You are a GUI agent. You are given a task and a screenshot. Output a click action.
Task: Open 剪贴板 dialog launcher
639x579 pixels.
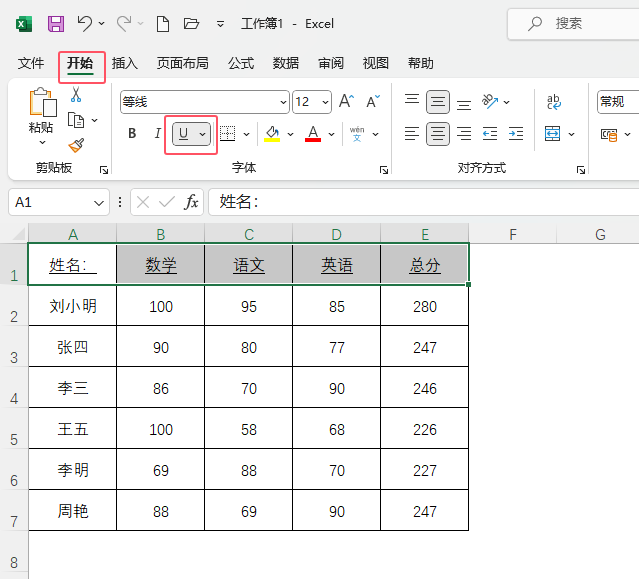tap(104, 170)
